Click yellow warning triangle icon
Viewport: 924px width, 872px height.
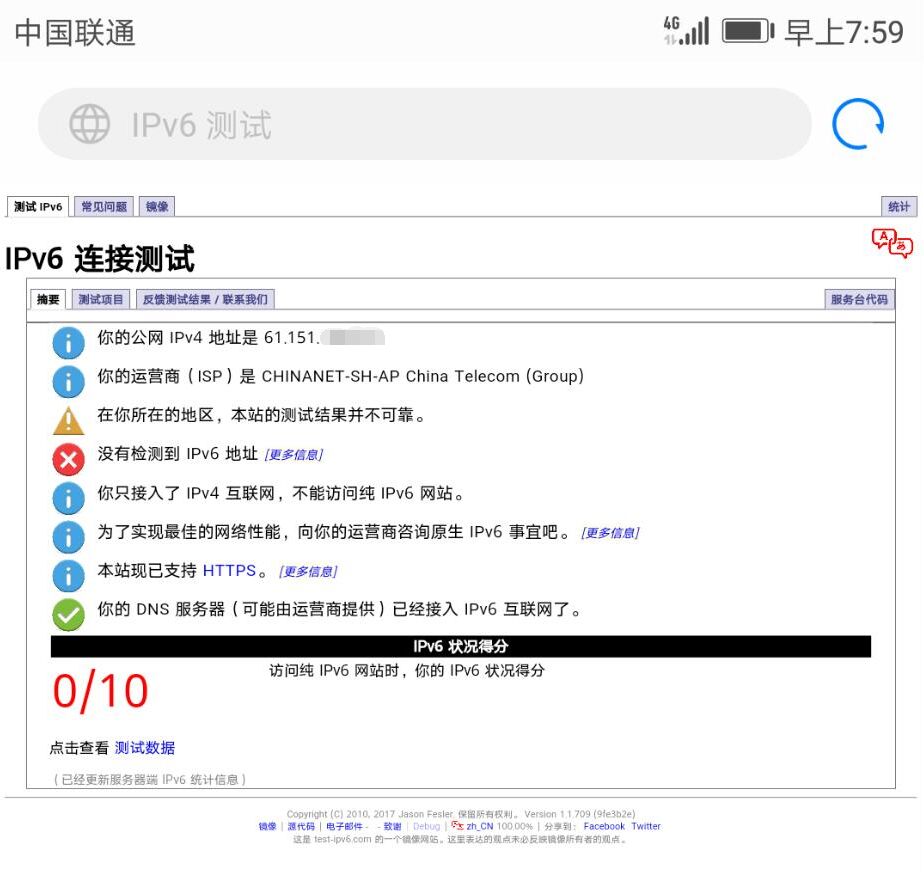pyautogui.click(x=68, y=421)
